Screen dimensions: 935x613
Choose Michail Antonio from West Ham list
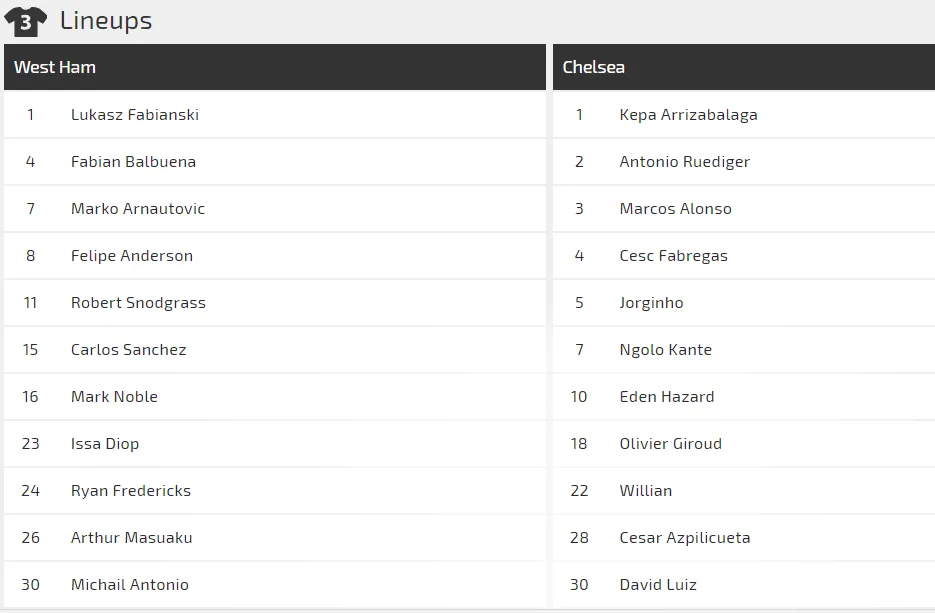click(130, 585)
